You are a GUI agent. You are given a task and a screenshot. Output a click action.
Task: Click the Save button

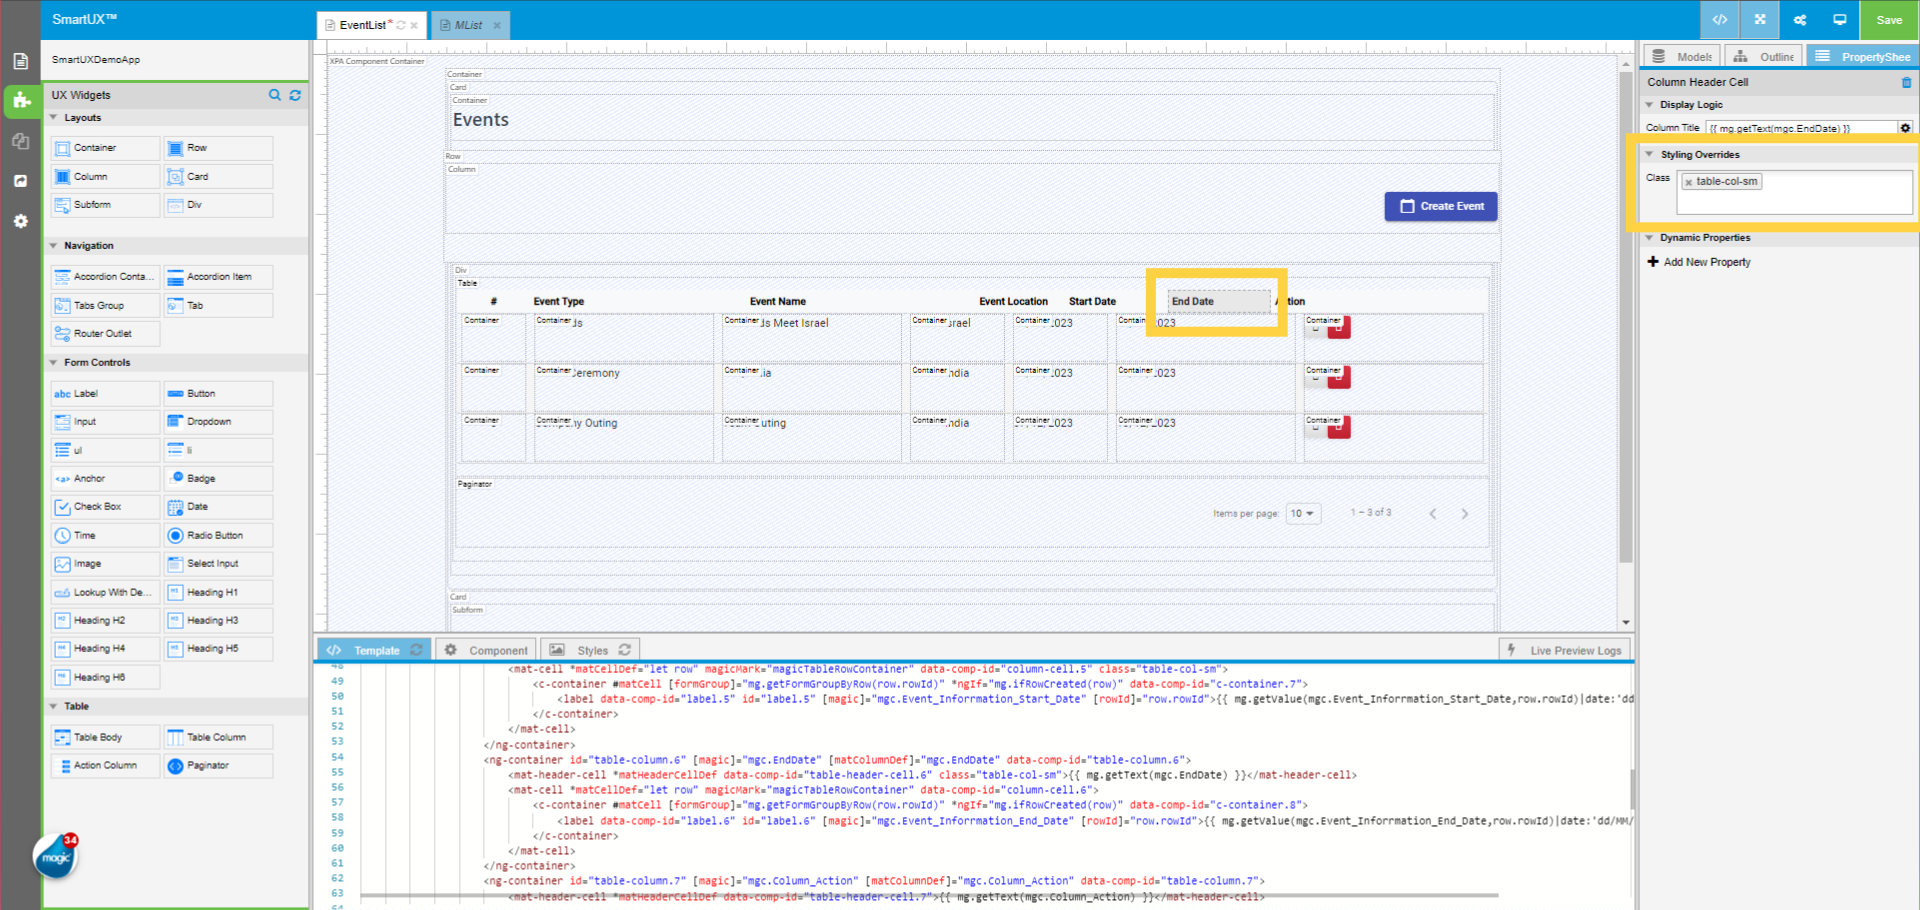tap(1888, 19)
